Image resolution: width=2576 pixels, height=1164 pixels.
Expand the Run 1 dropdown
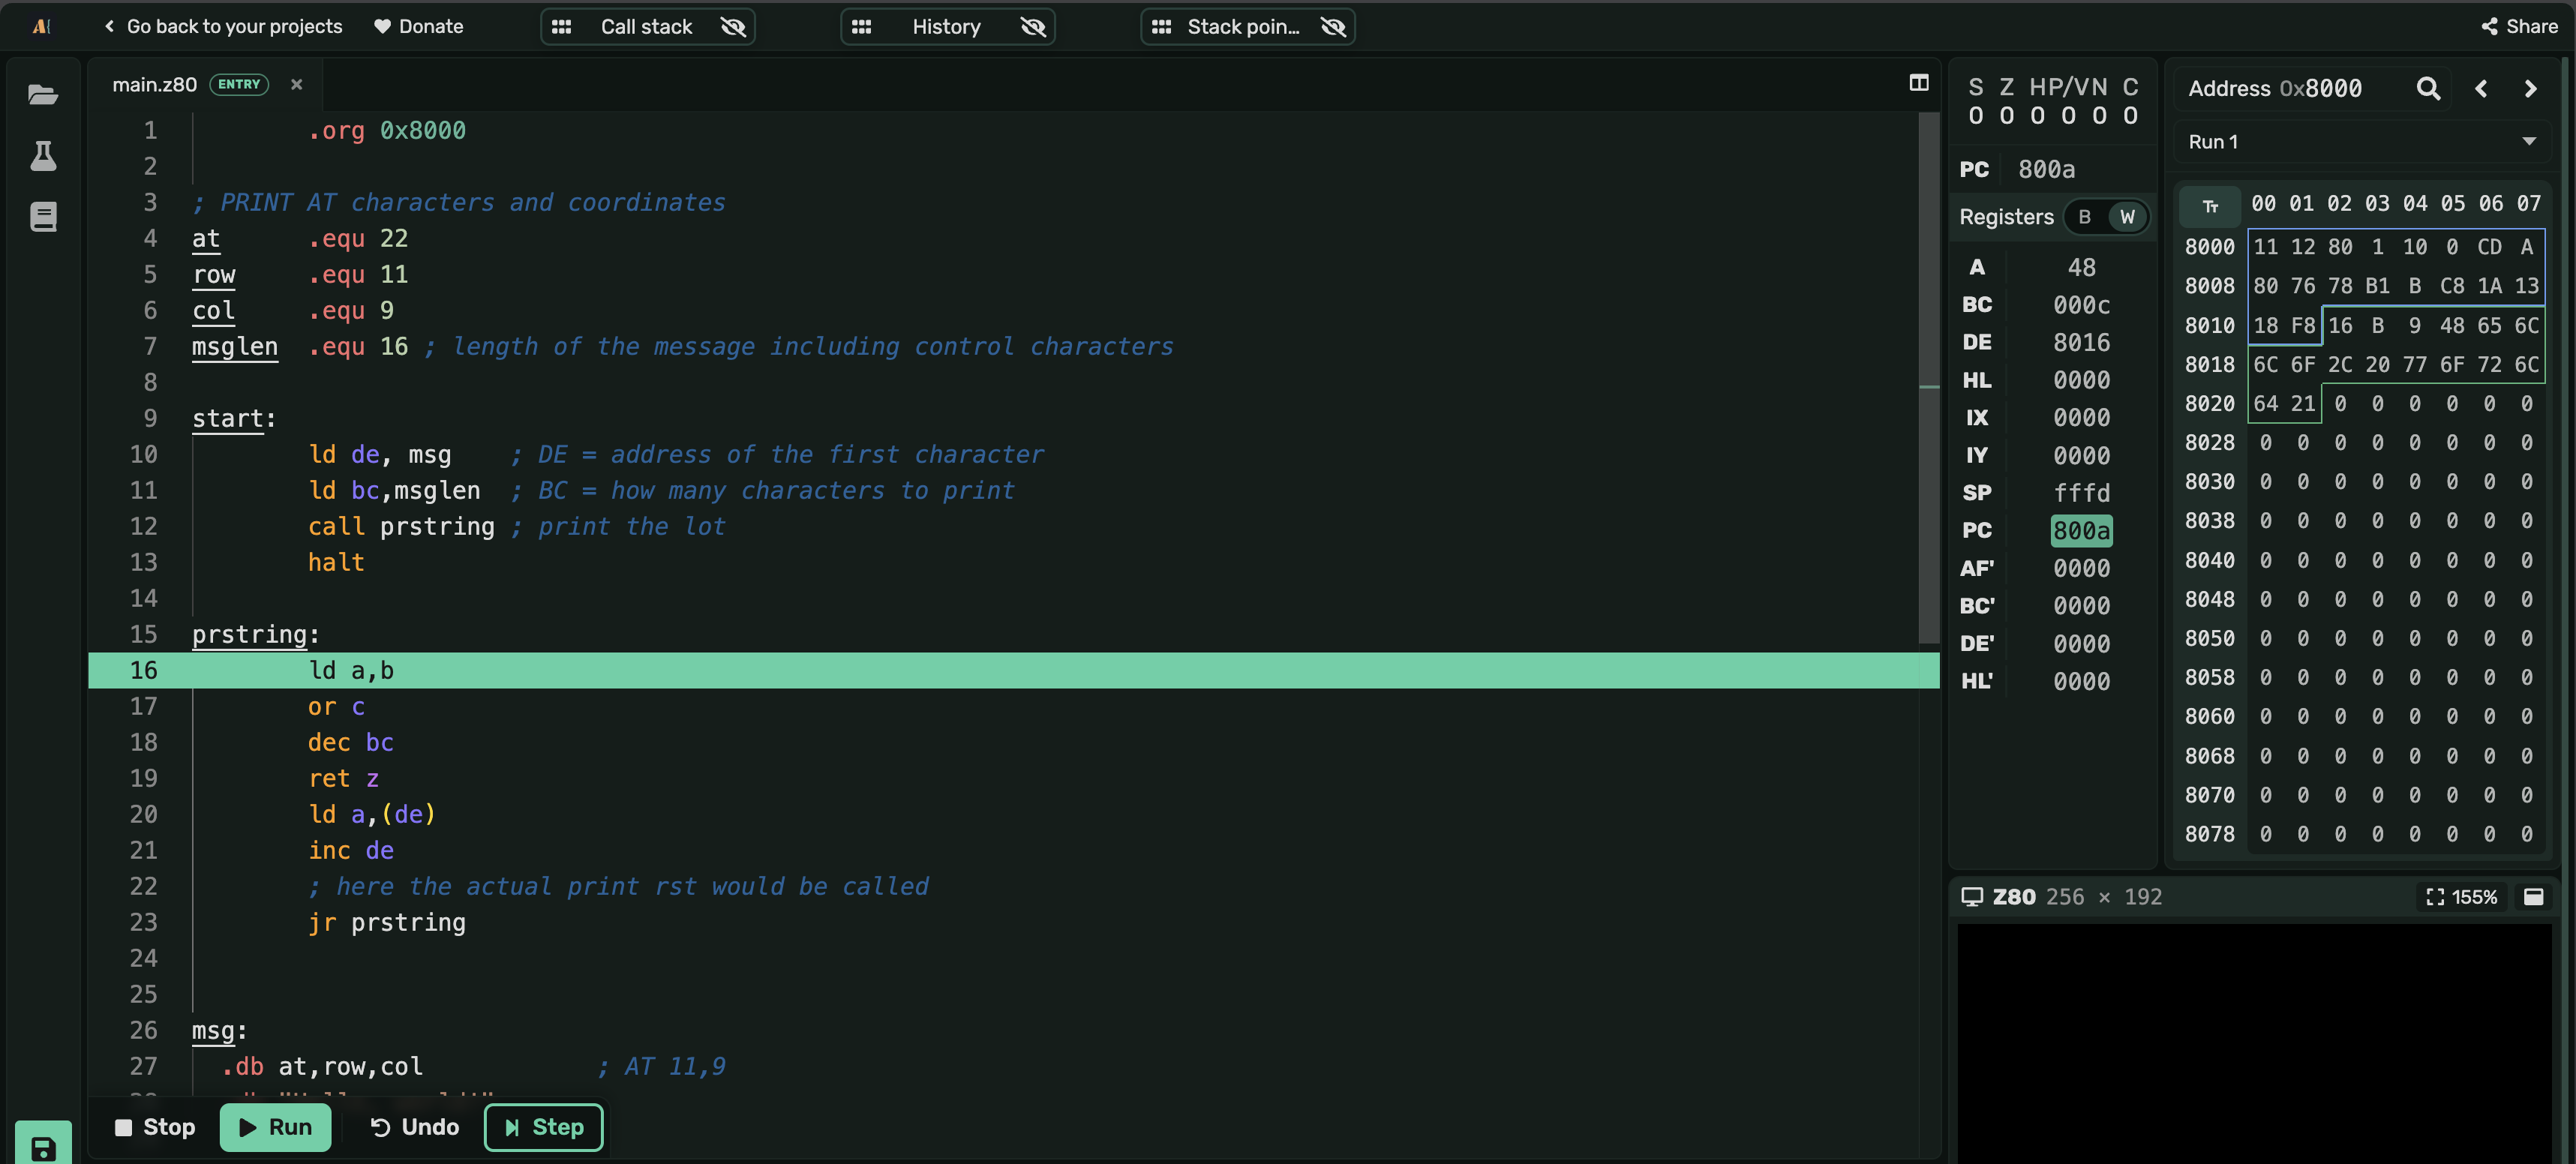(x=2362, y=142)
